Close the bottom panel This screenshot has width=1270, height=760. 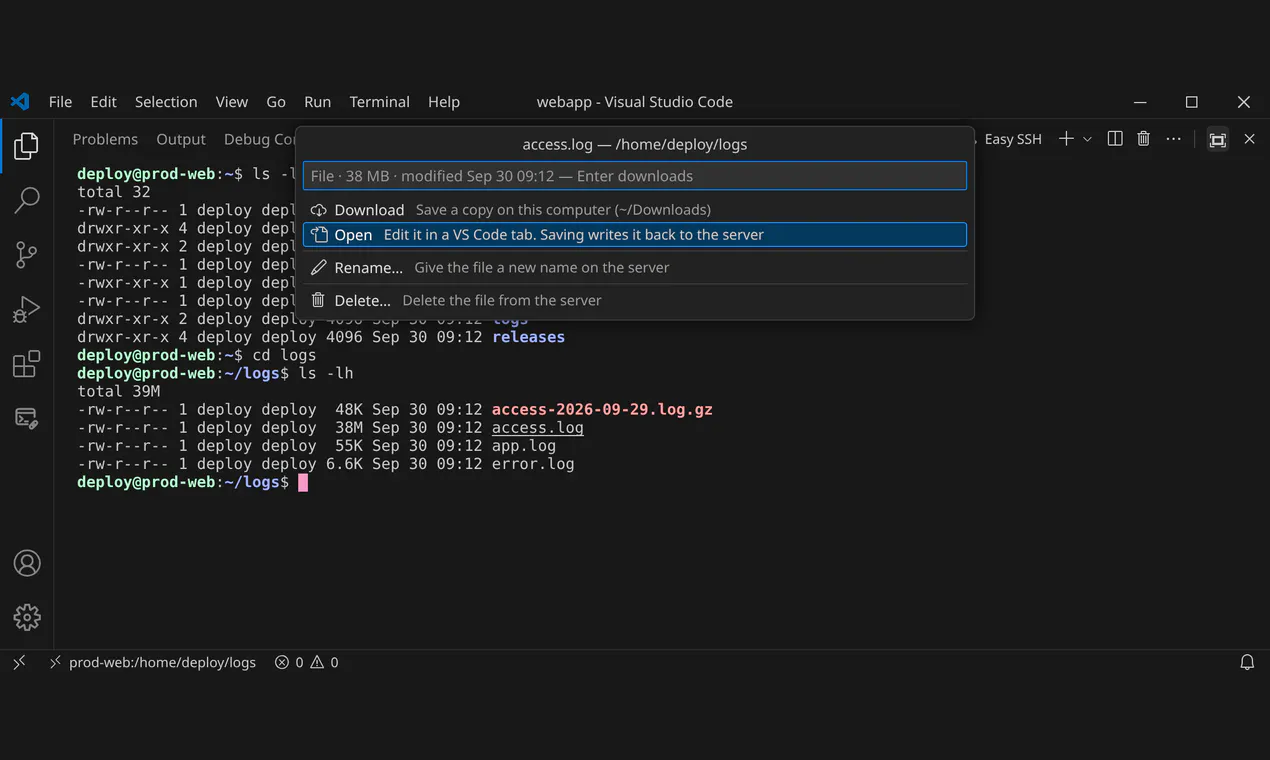1249,139
